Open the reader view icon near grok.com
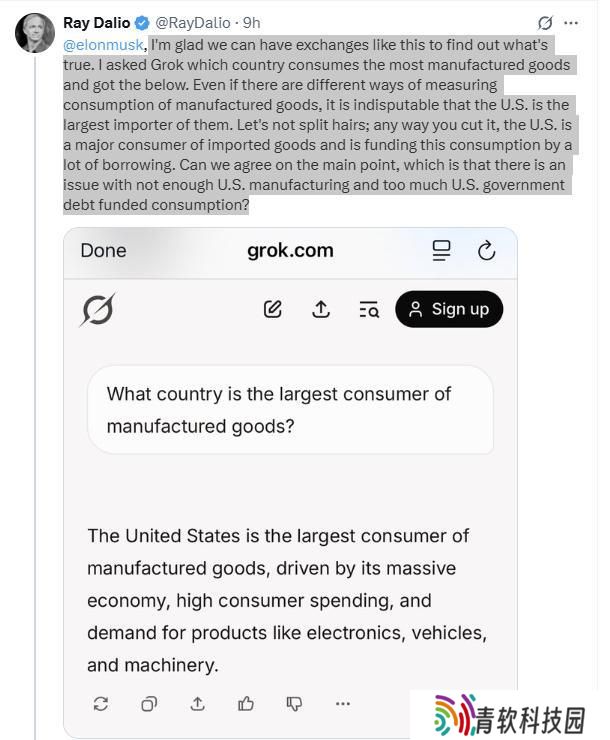 [442, 251]
